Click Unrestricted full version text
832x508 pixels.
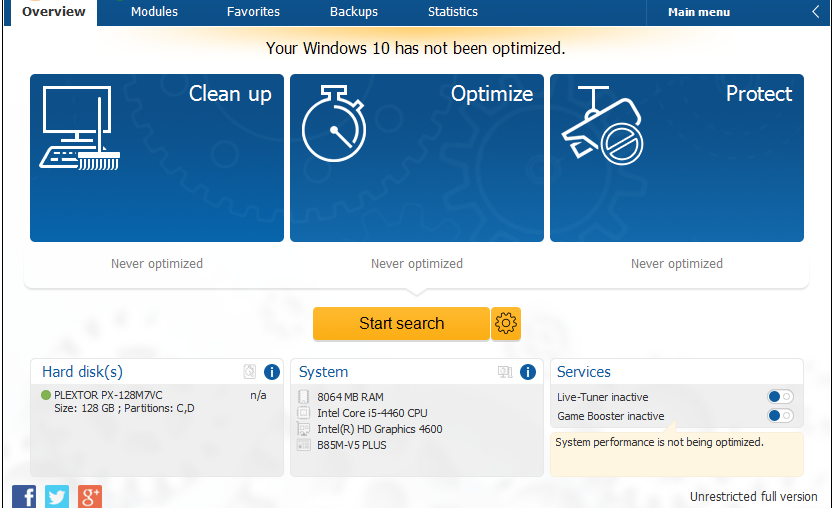point(753,497)
